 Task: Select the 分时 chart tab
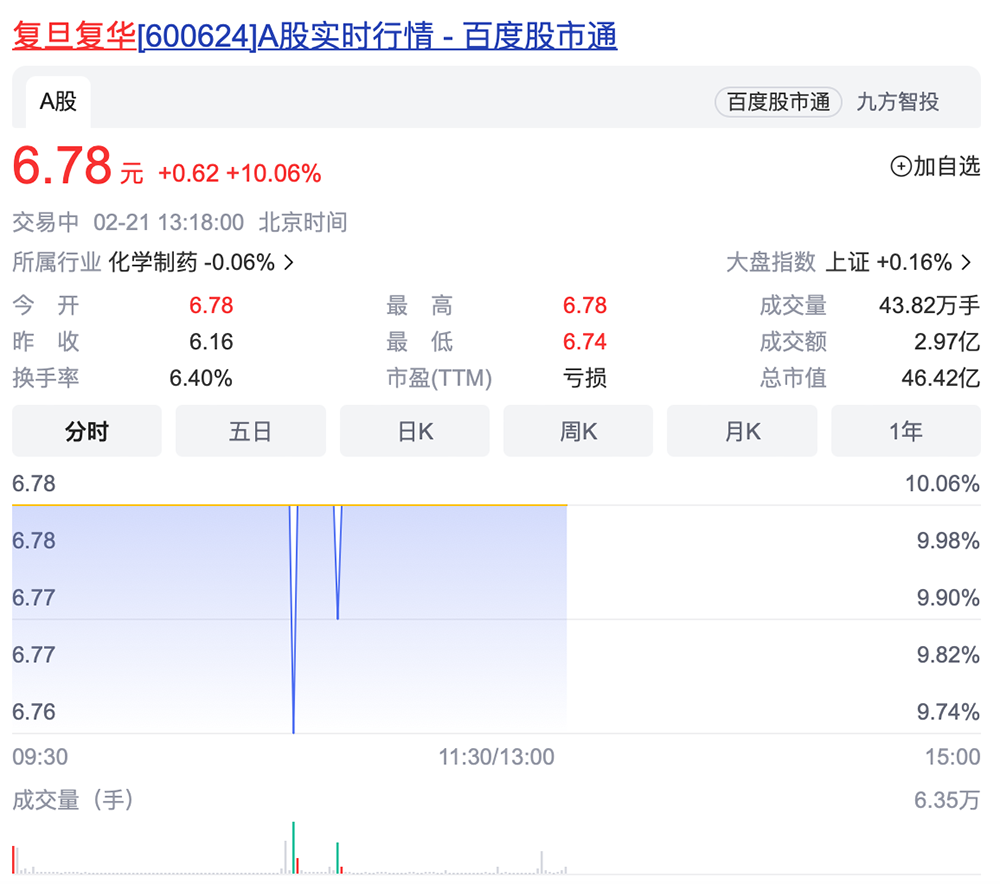(87, 432)
